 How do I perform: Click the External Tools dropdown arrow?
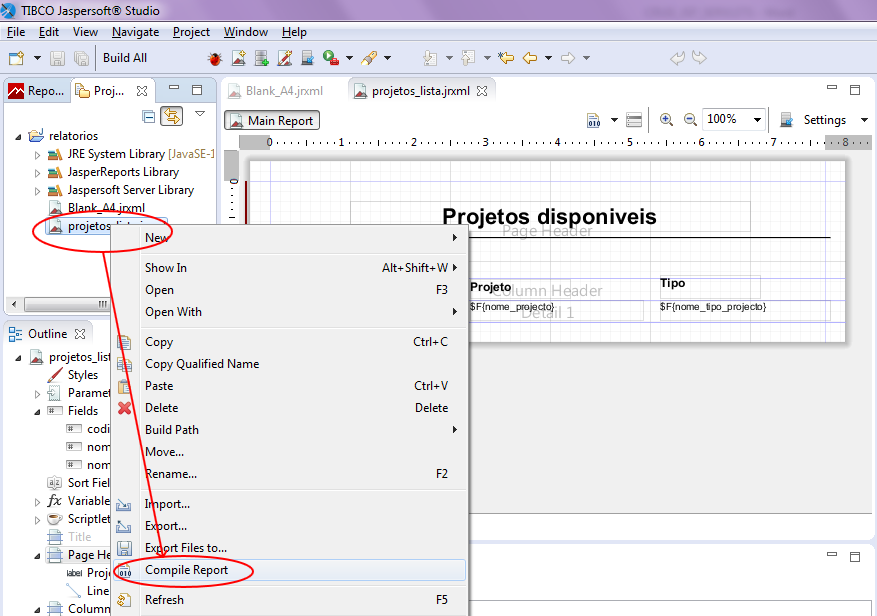coord(350,58)
